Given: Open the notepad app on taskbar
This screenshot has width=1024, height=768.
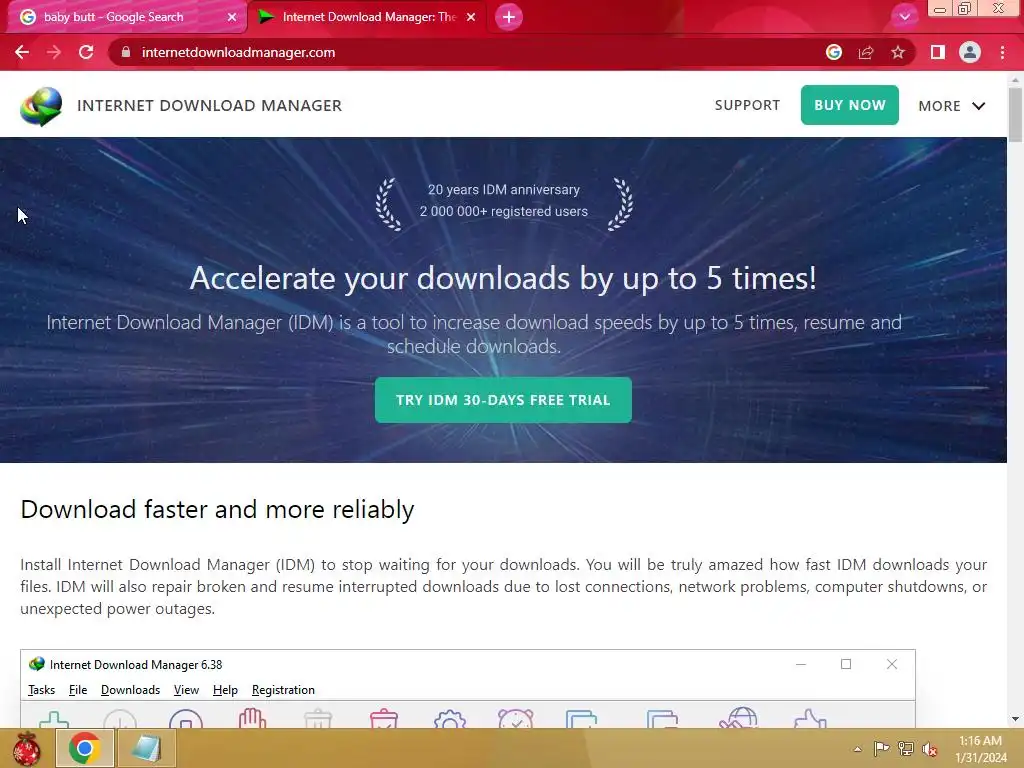Looking at the screenshot, I should point(146,748).
